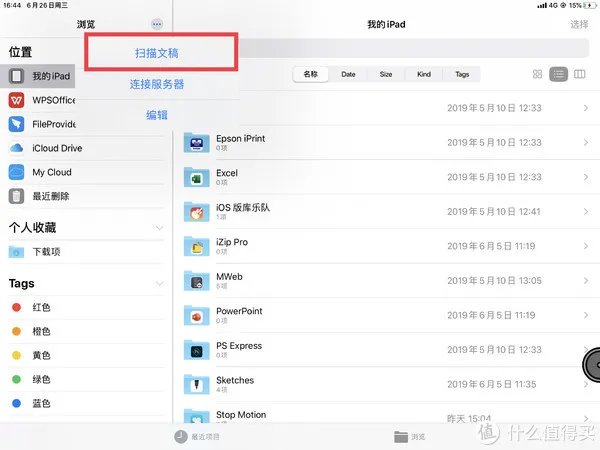Open the Epson iPrint folder icon
The image size is (600, 450).
pyautogui.click(x=197, y=142)
